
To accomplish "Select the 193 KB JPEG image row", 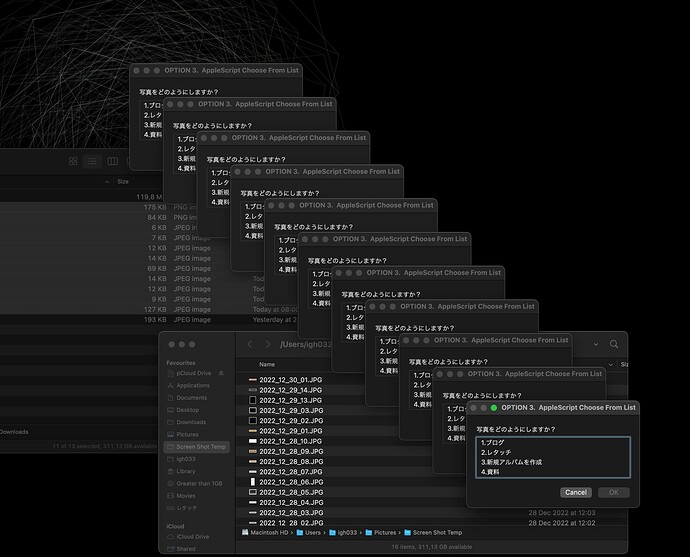I will (x=150, y=320).
